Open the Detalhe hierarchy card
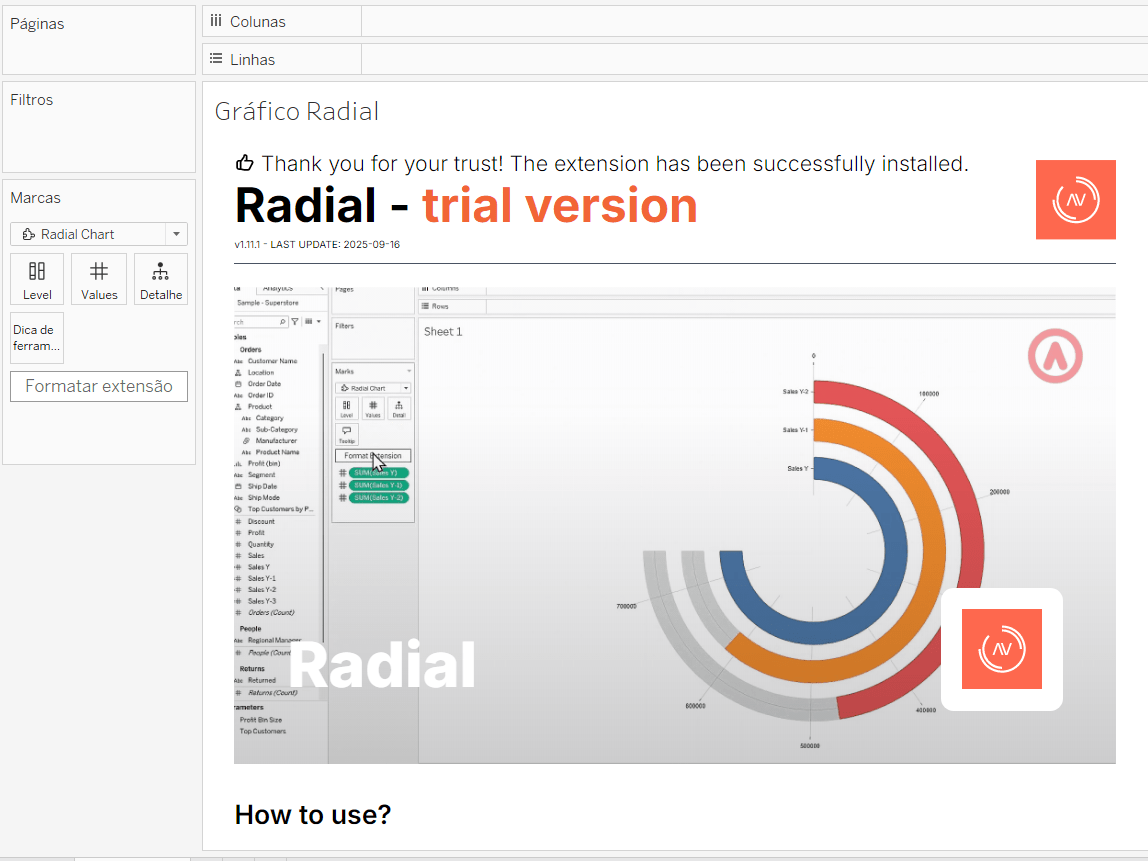Screen dimensions: 1148x861 [x=161, y=279]
